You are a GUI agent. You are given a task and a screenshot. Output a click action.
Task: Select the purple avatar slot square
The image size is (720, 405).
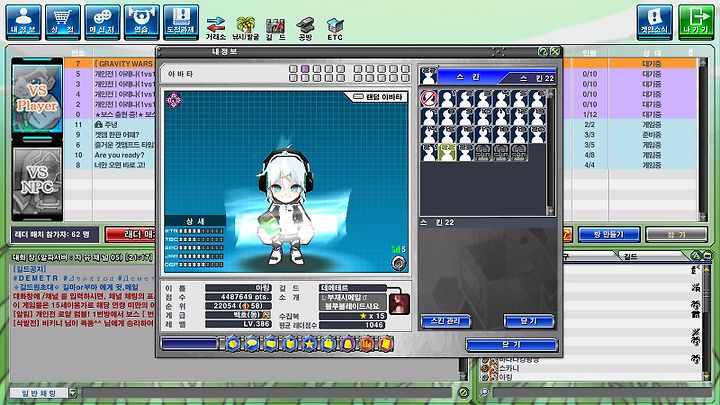[x=305, y=69]
